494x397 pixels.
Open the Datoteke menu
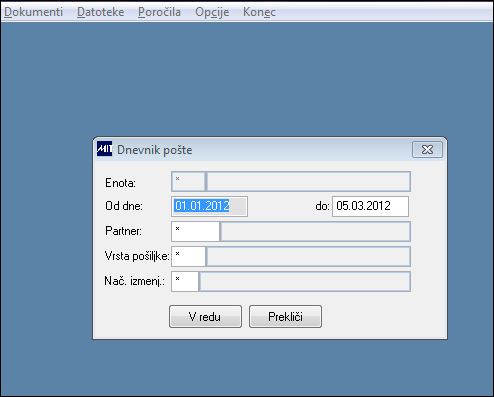101,12
